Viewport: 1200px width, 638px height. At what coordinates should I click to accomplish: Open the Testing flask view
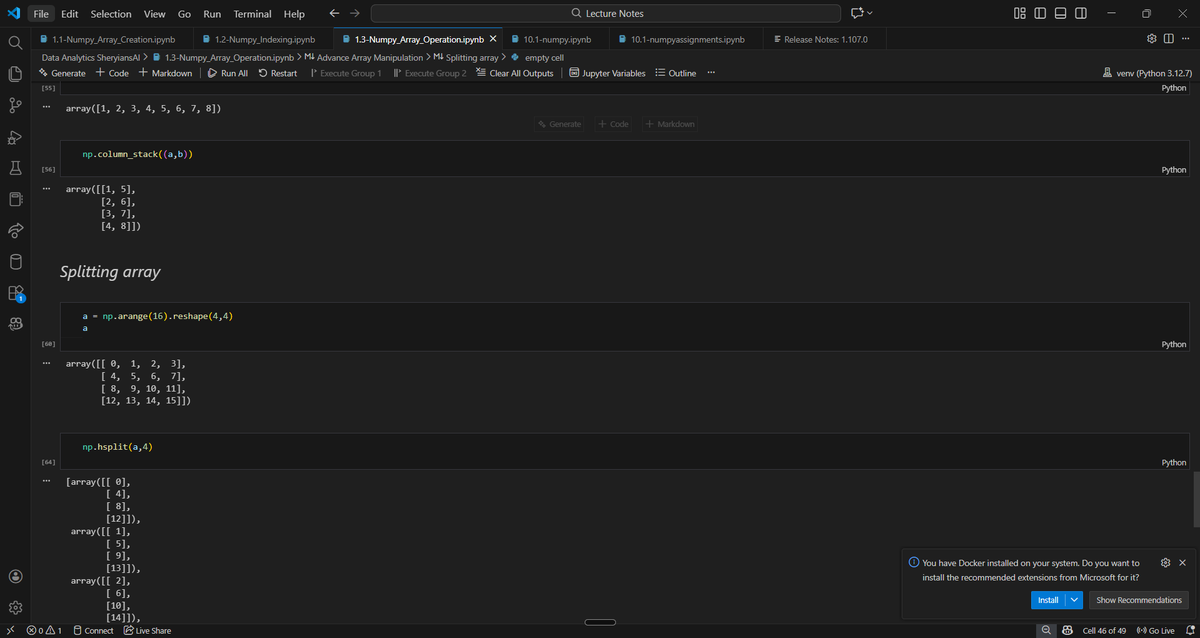pyautogui.click(x=15, y=168)
